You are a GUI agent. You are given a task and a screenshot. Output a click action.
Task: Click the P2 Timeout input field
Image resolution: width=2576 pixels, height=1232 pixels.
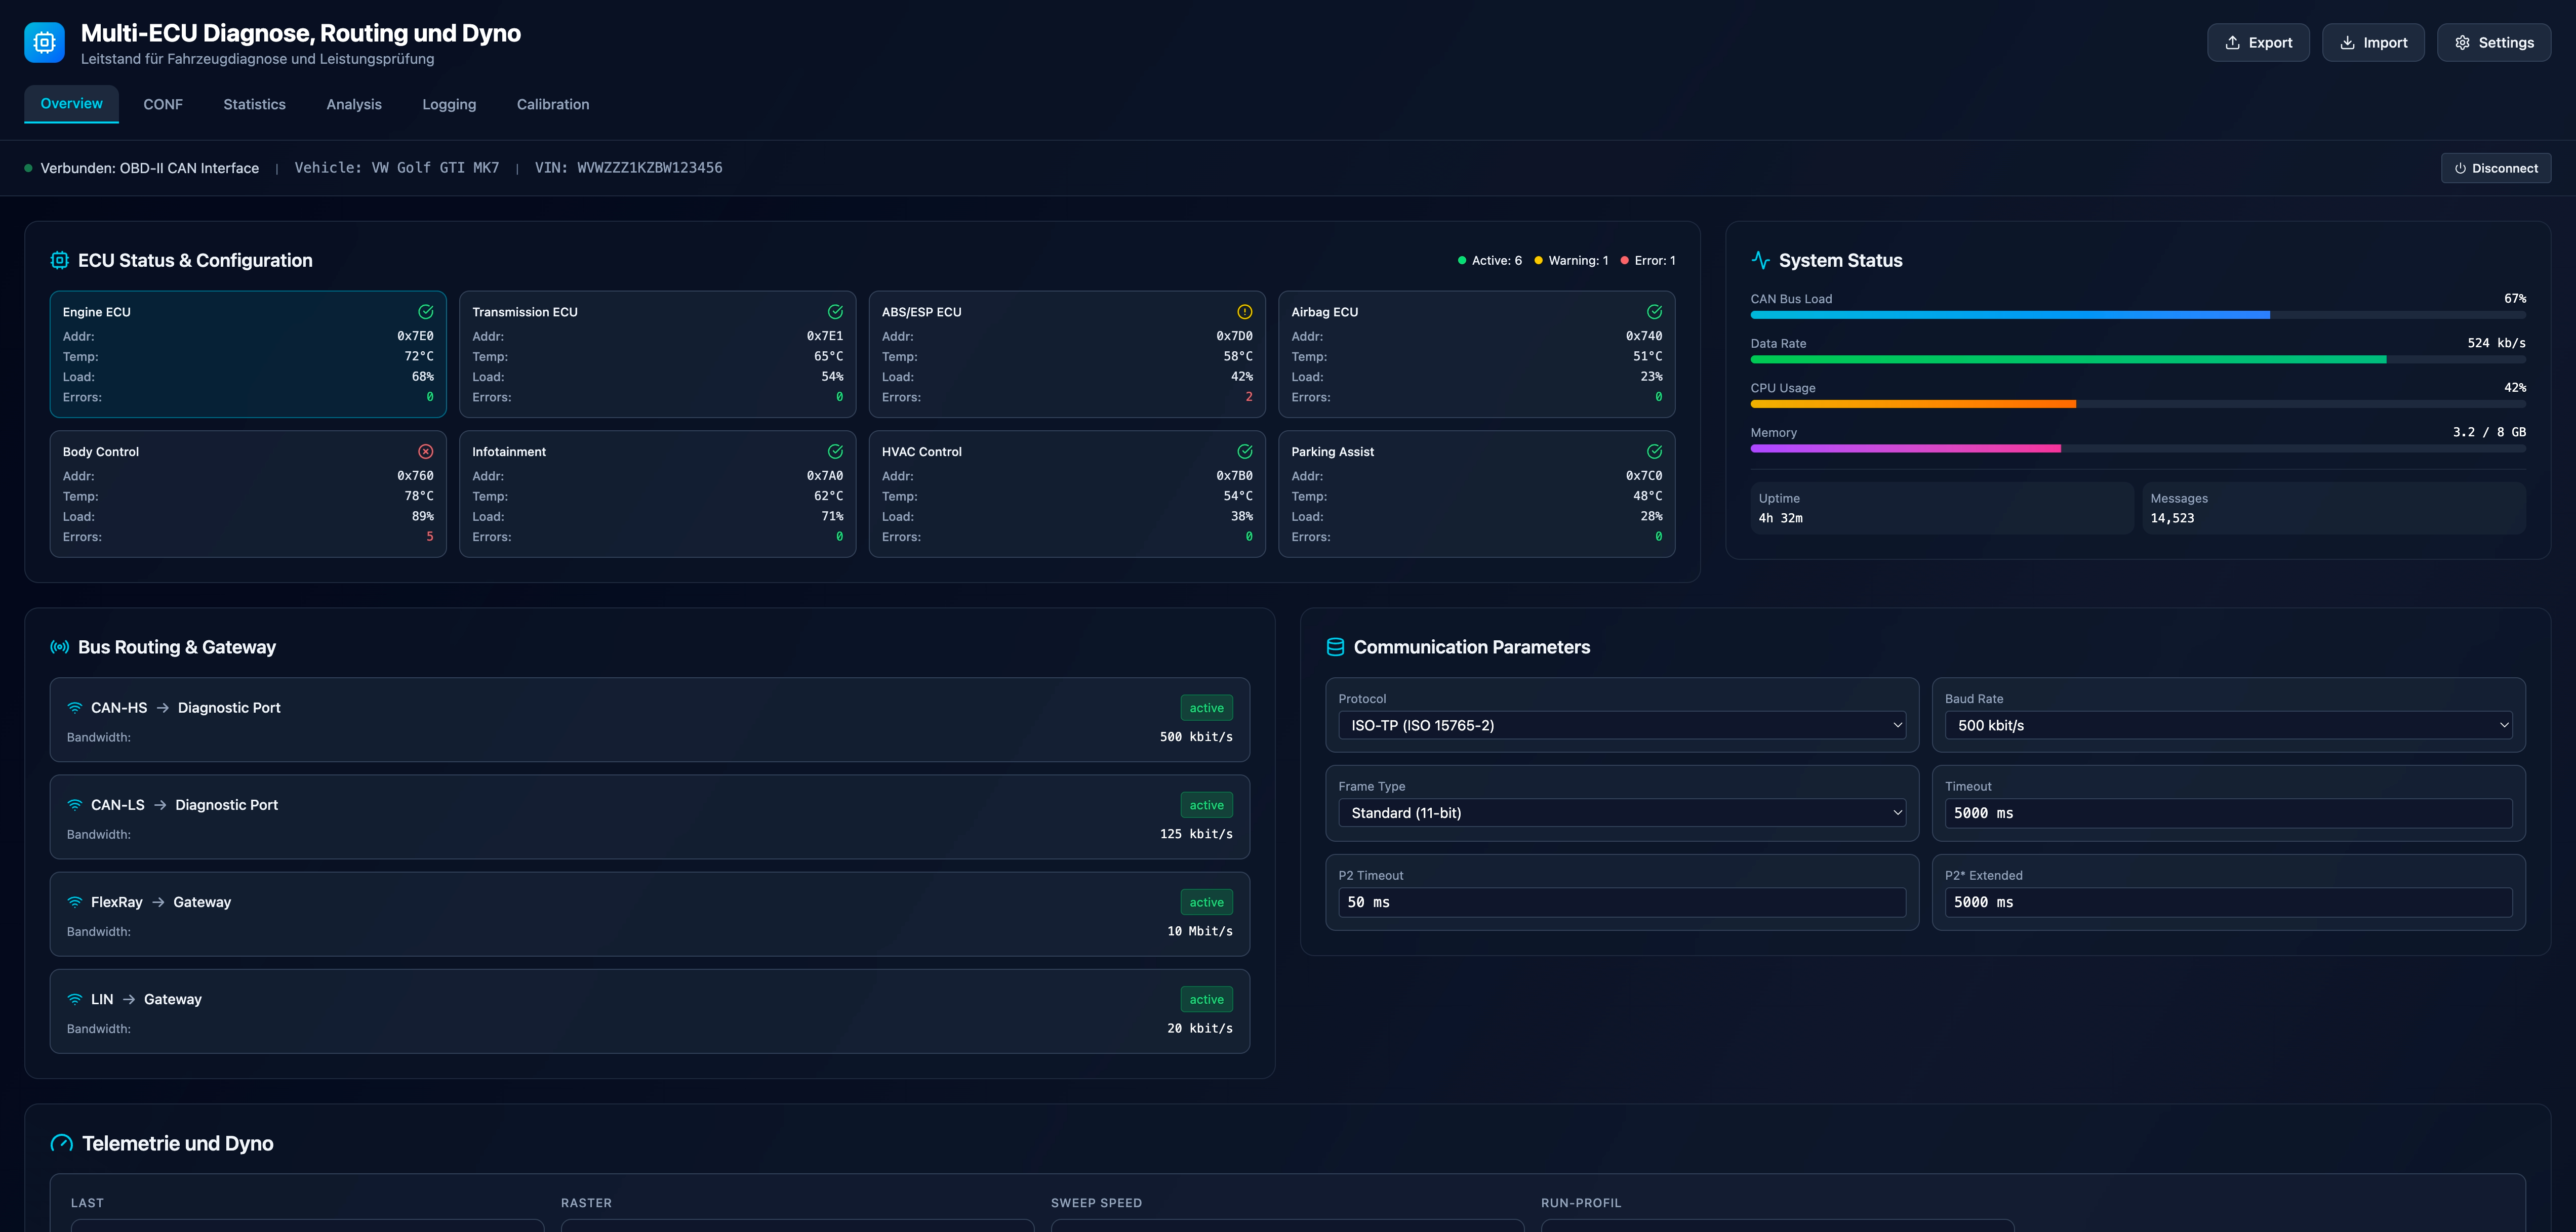click(1621, 902)
